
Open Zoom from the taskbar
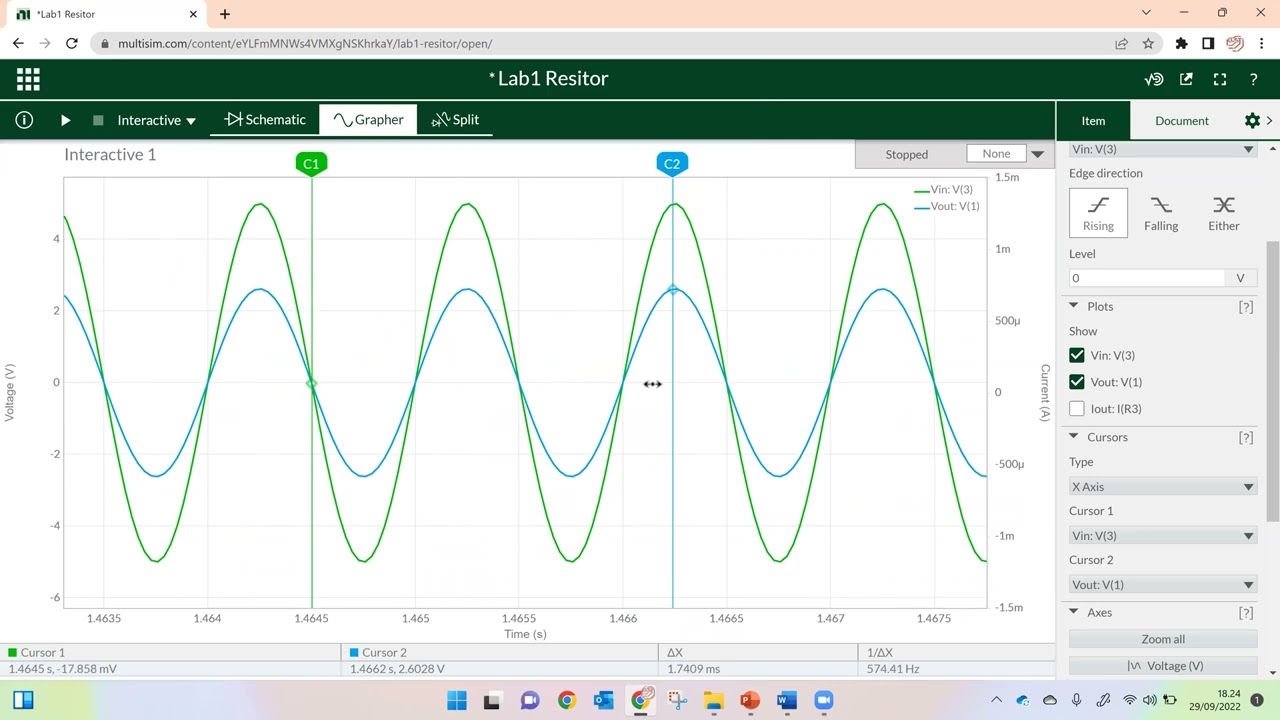point(823,700)
